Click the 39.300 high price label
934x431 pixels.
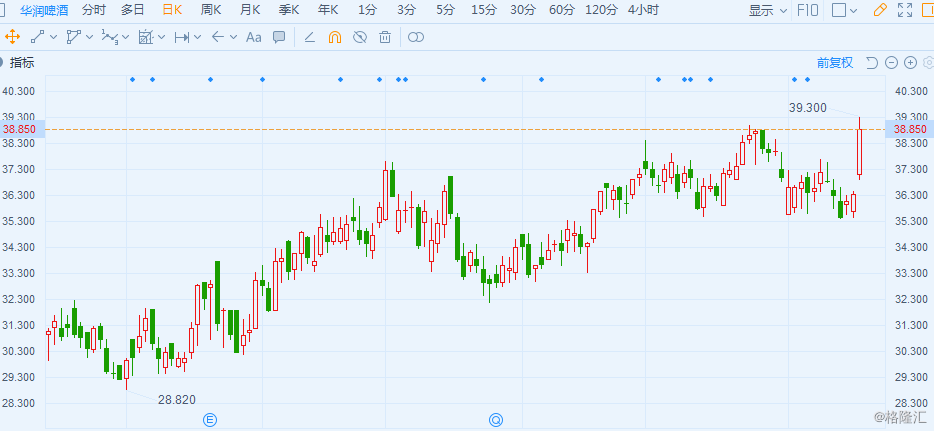[808, 107]
